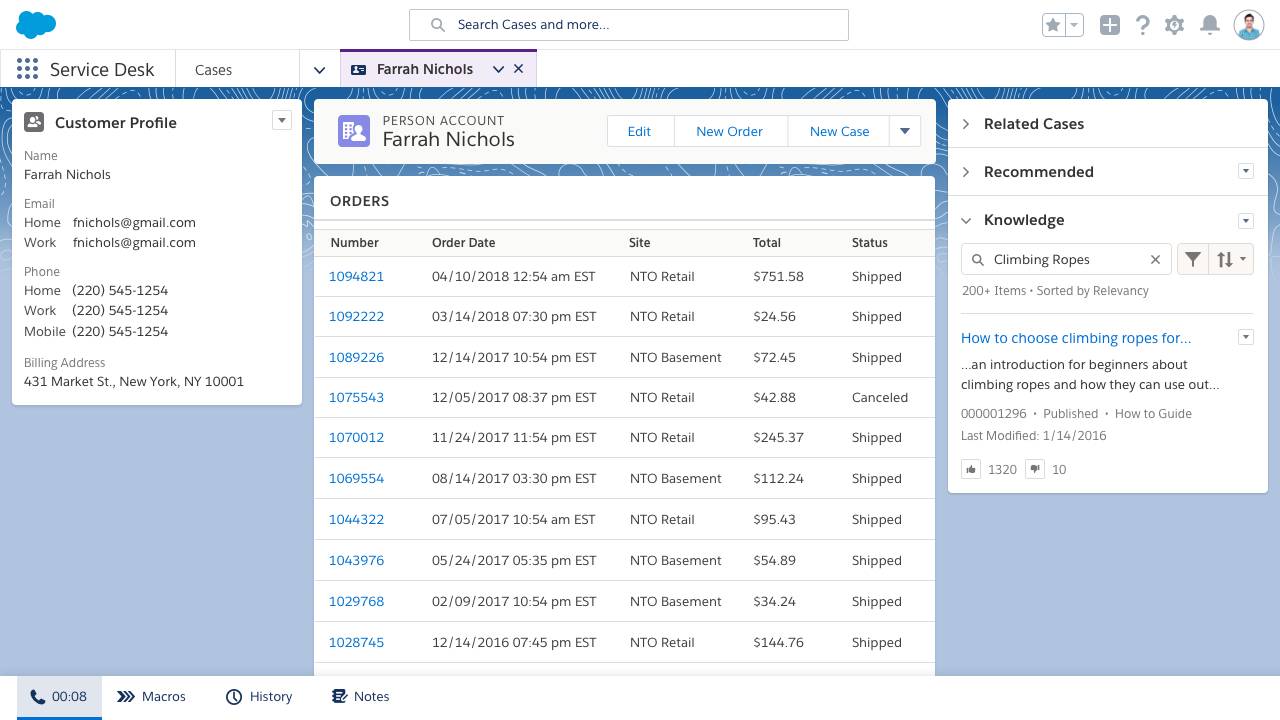The image size is (1280, 720).
Task: Clear the Climbing Ropes search text
Action: 1155,259
